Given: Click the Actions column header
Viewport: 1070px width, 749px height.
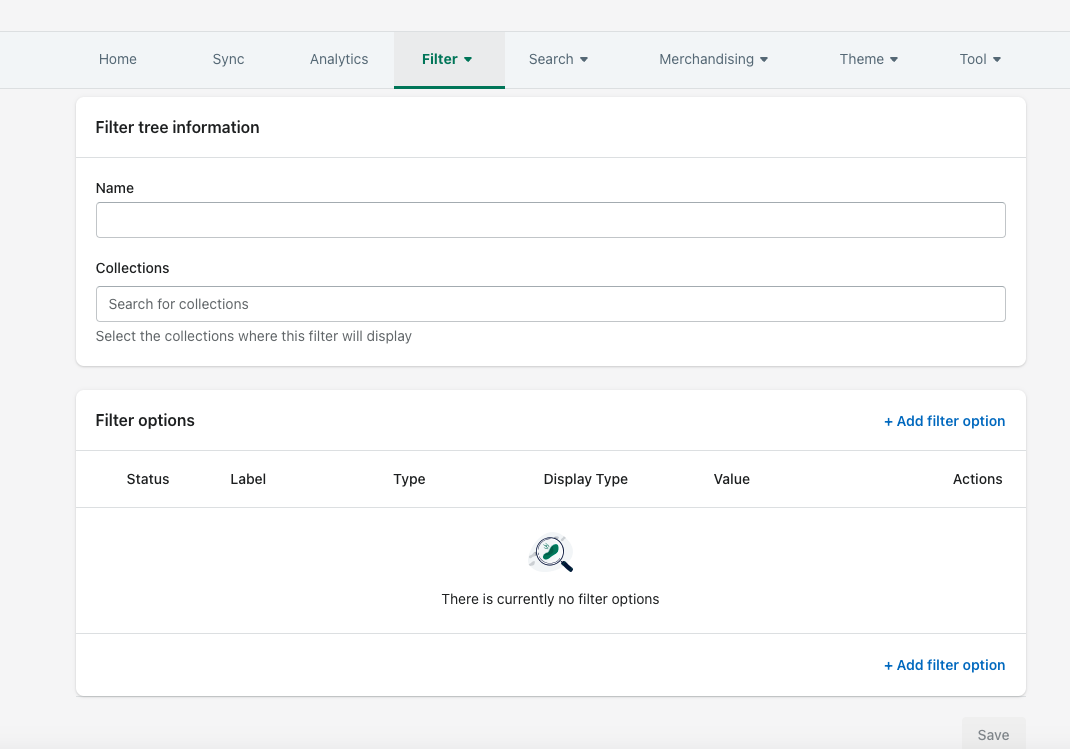Looking at the screenshot, I should 977,479.
